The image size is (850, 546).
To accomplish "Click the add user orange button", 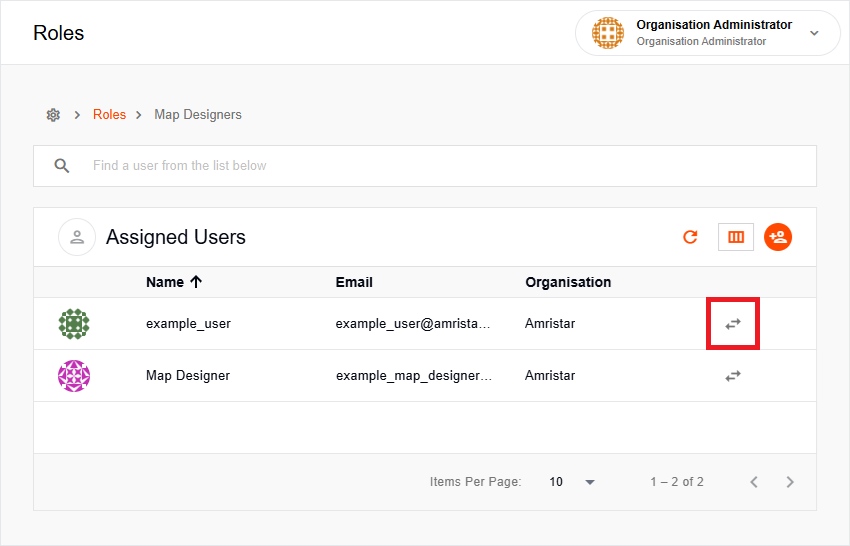I will click(778, 237).
